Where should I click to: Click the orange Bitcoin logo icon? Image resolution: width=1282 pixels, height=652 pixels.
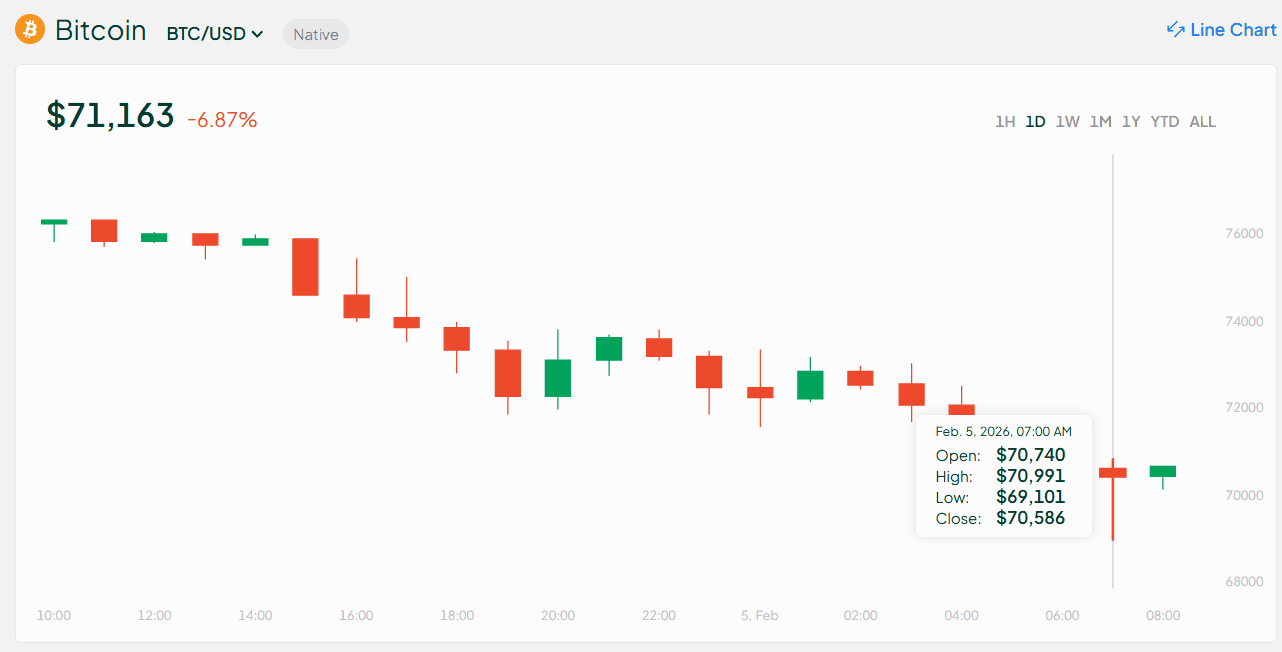[x=30, y=30]
